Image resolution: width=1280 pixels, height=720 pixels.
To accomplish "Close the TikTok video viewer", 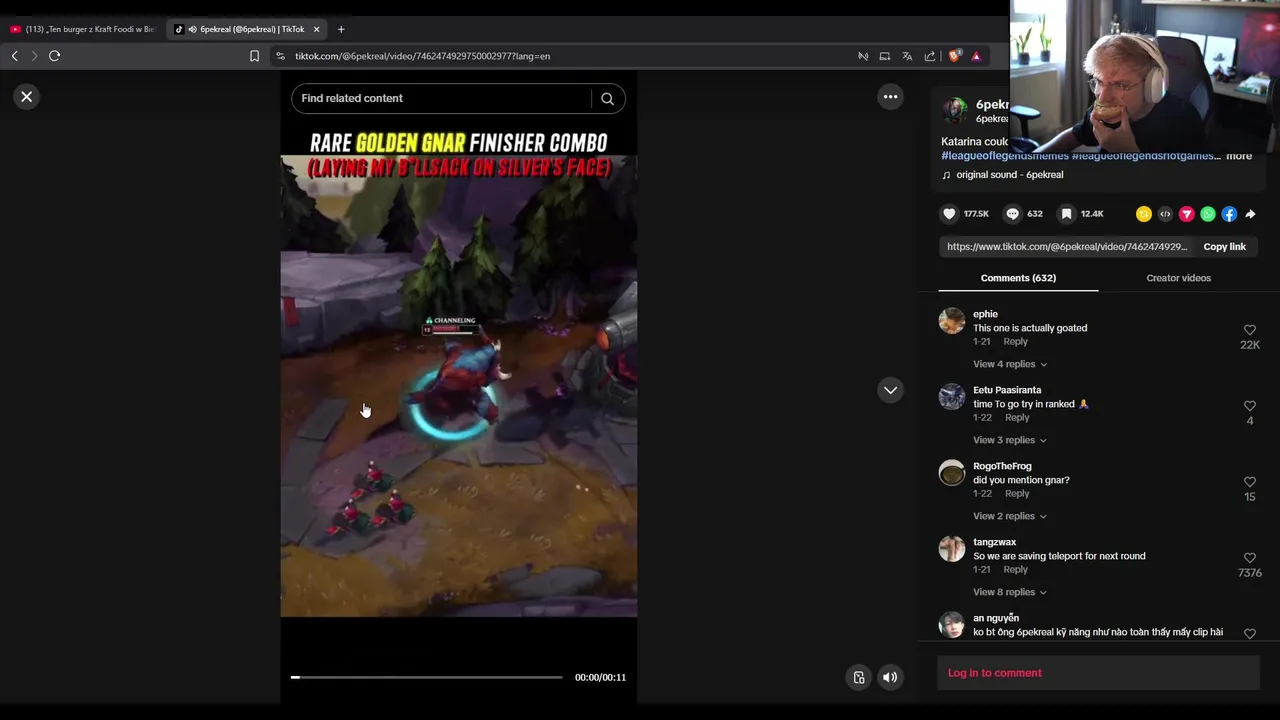I will tap(27, 97).
